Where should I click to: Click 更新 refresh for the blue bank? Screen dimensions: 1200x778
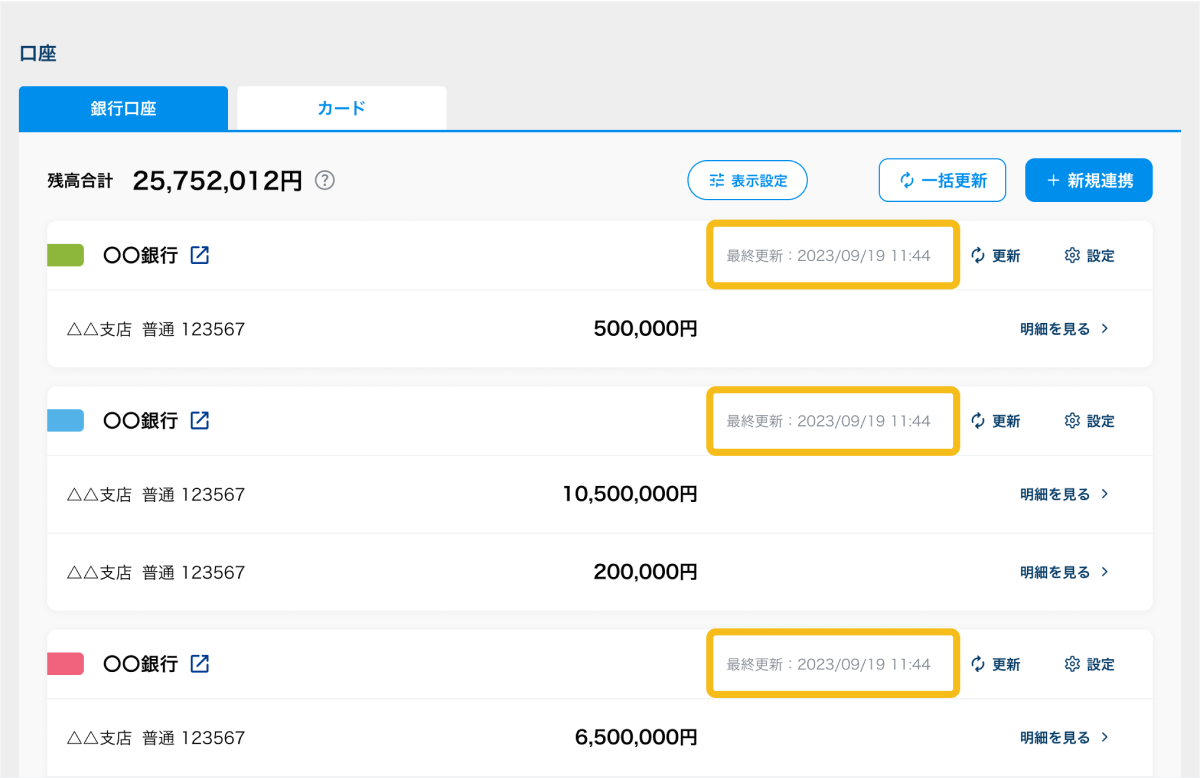point(995,421)
